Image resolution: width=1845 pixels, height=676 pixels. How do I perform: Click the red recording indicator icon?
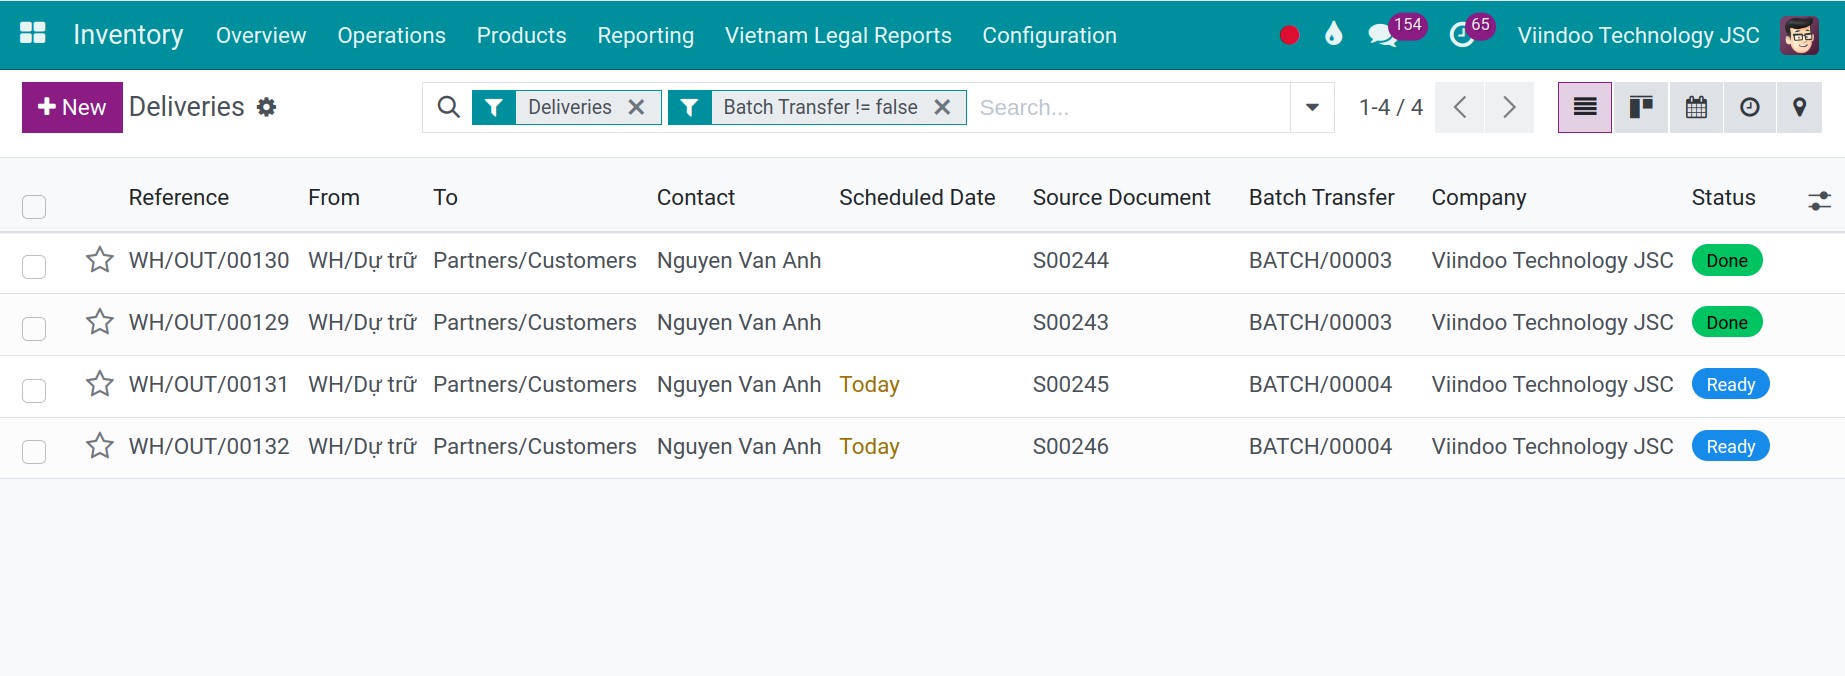[1289, 35]
